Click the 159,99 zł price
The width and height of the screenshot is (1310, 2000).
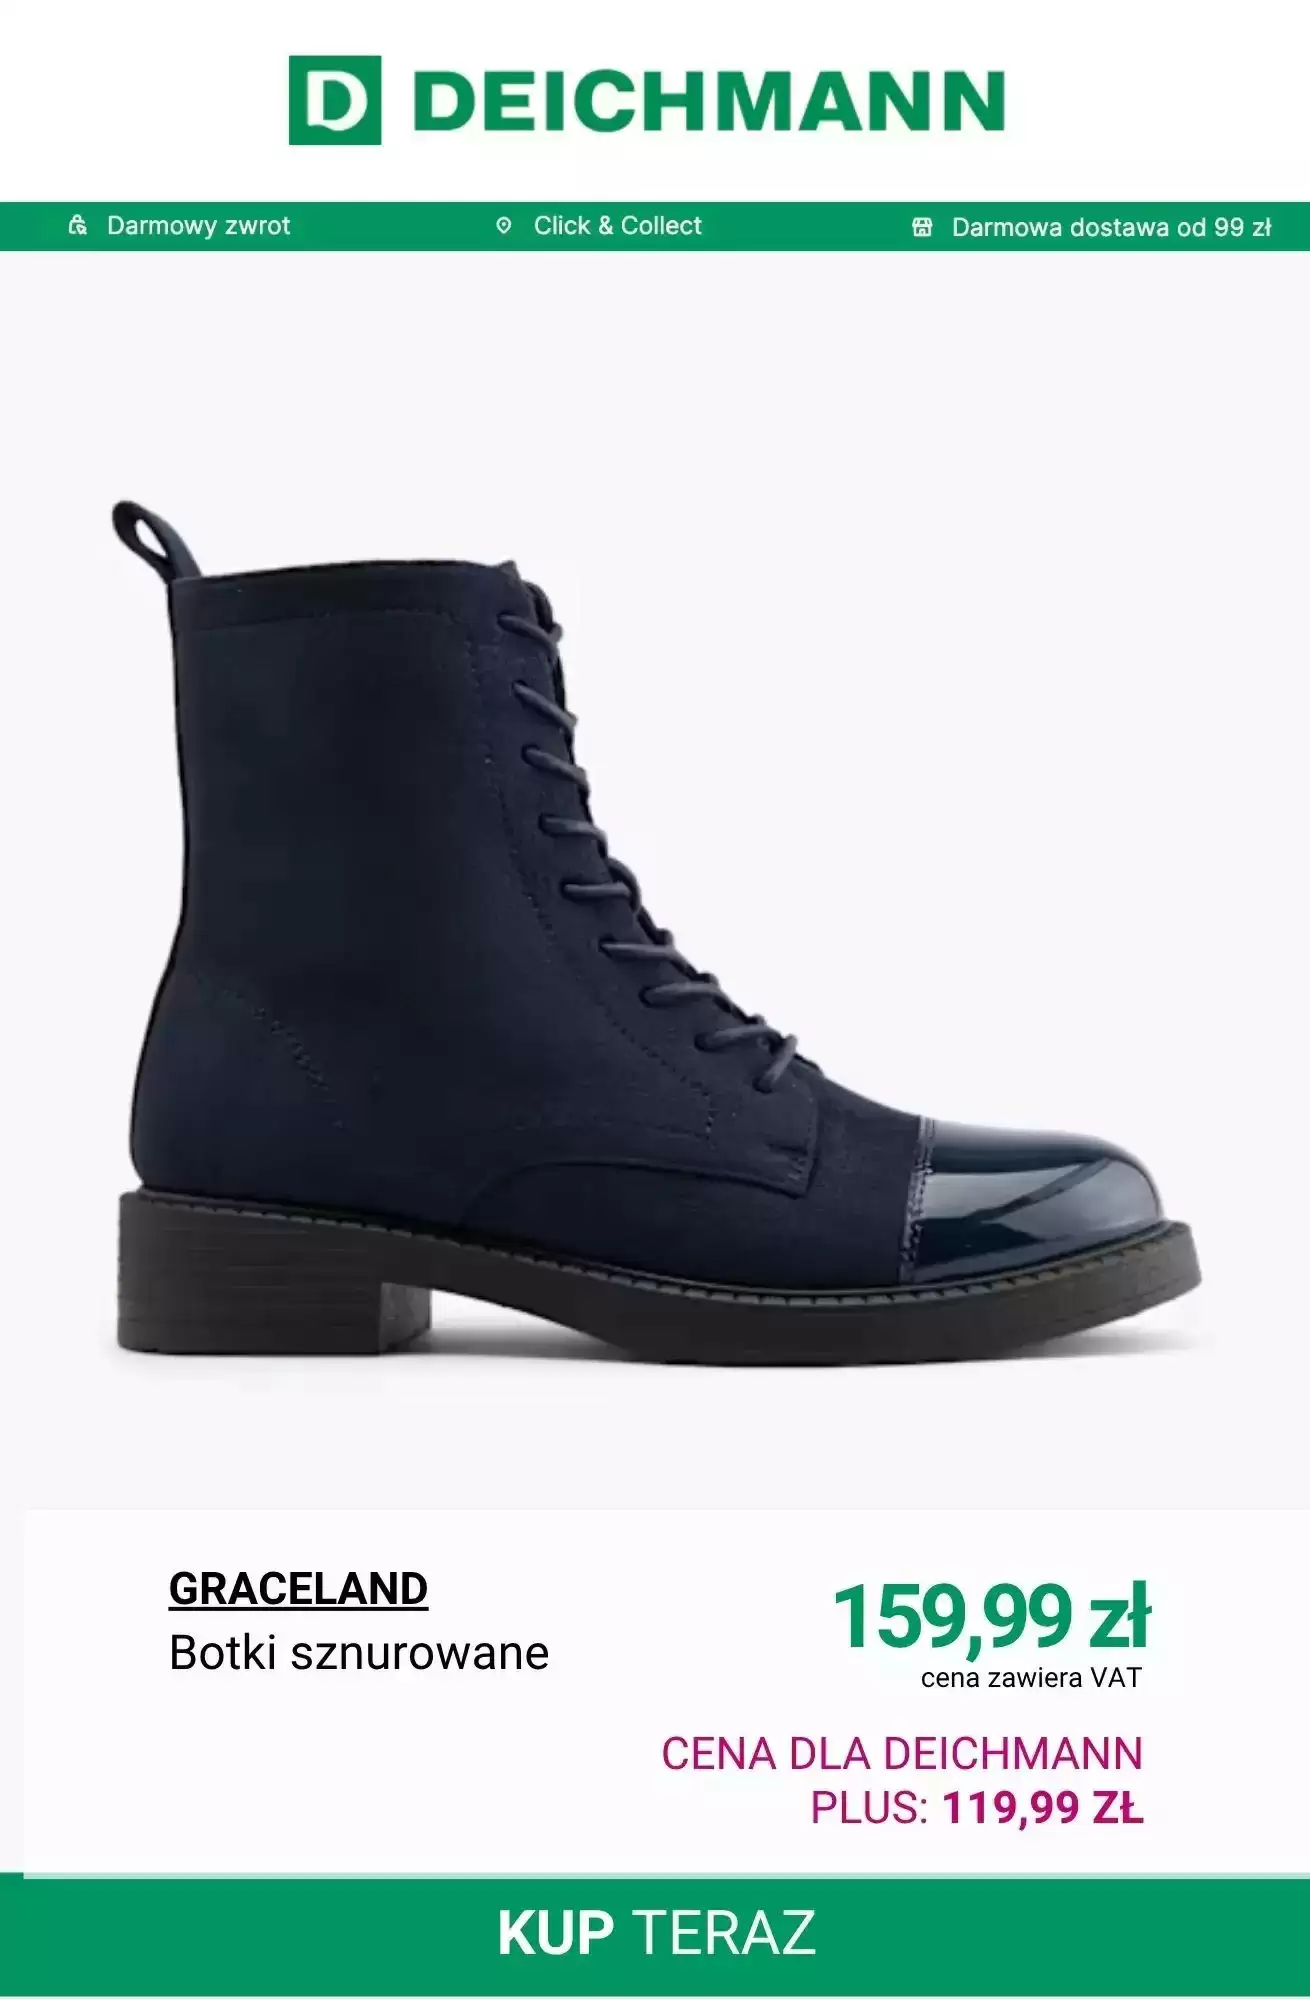(992, 1617)
